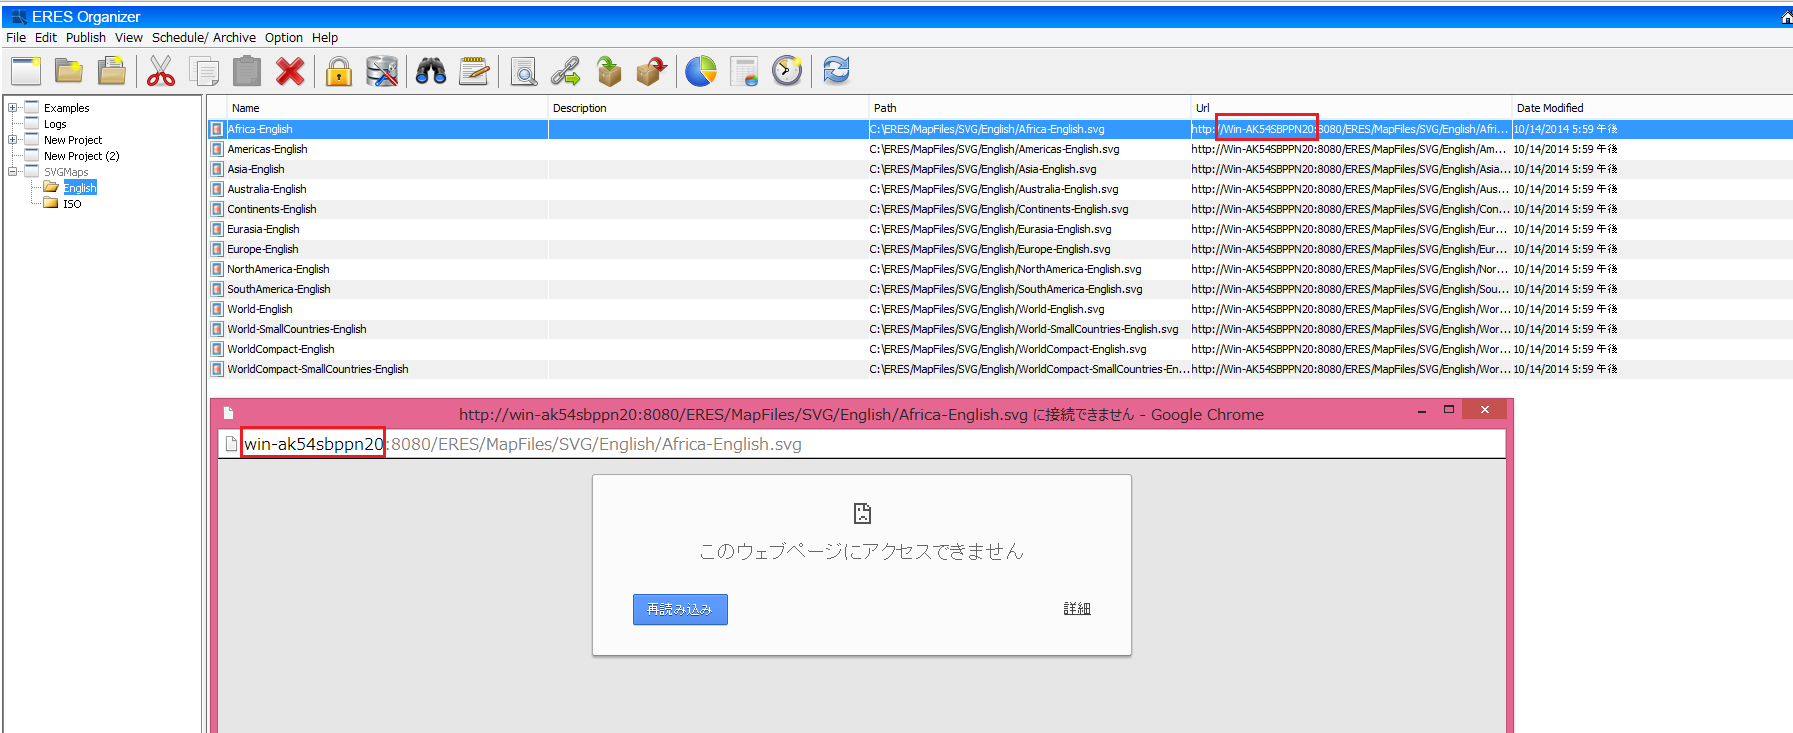Screen dimensions: 1793x733
Task: Cut selection with the scissors icon
Action: coord(161,71)
